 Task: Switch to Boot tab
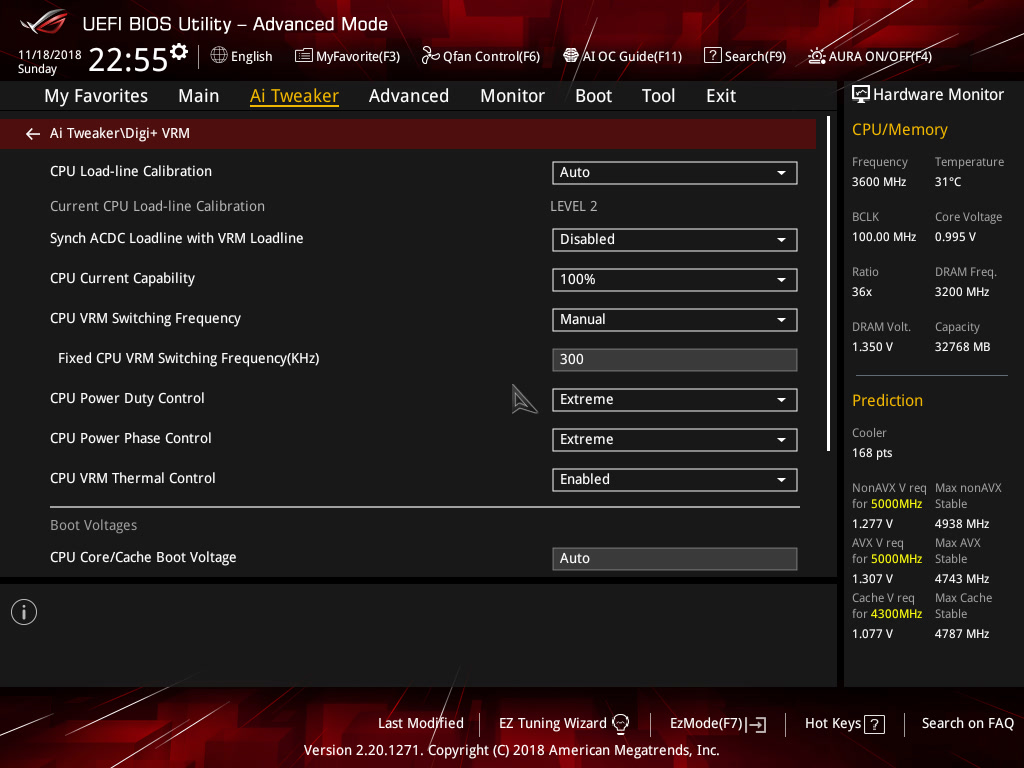(593, 96)
